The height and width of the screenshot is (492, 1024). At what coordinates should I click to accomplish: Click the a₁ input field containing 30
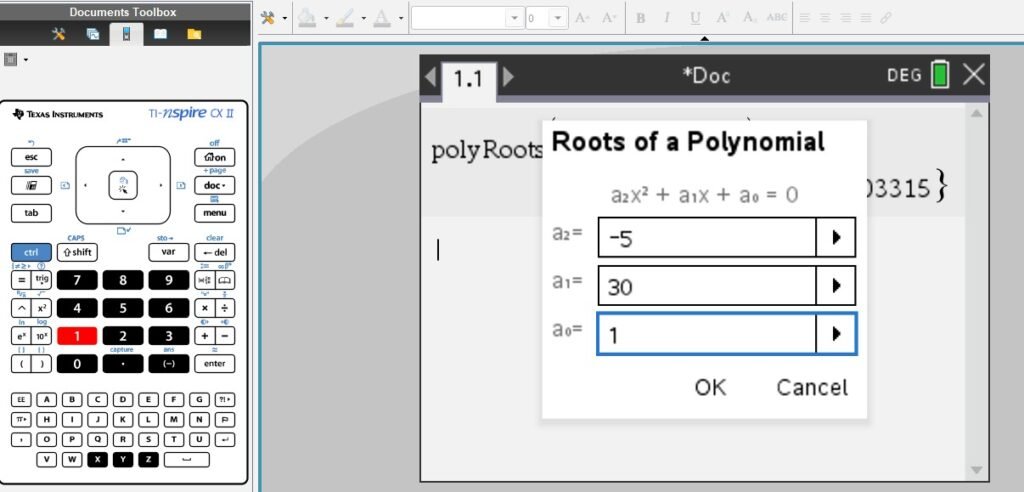(707, 286)
